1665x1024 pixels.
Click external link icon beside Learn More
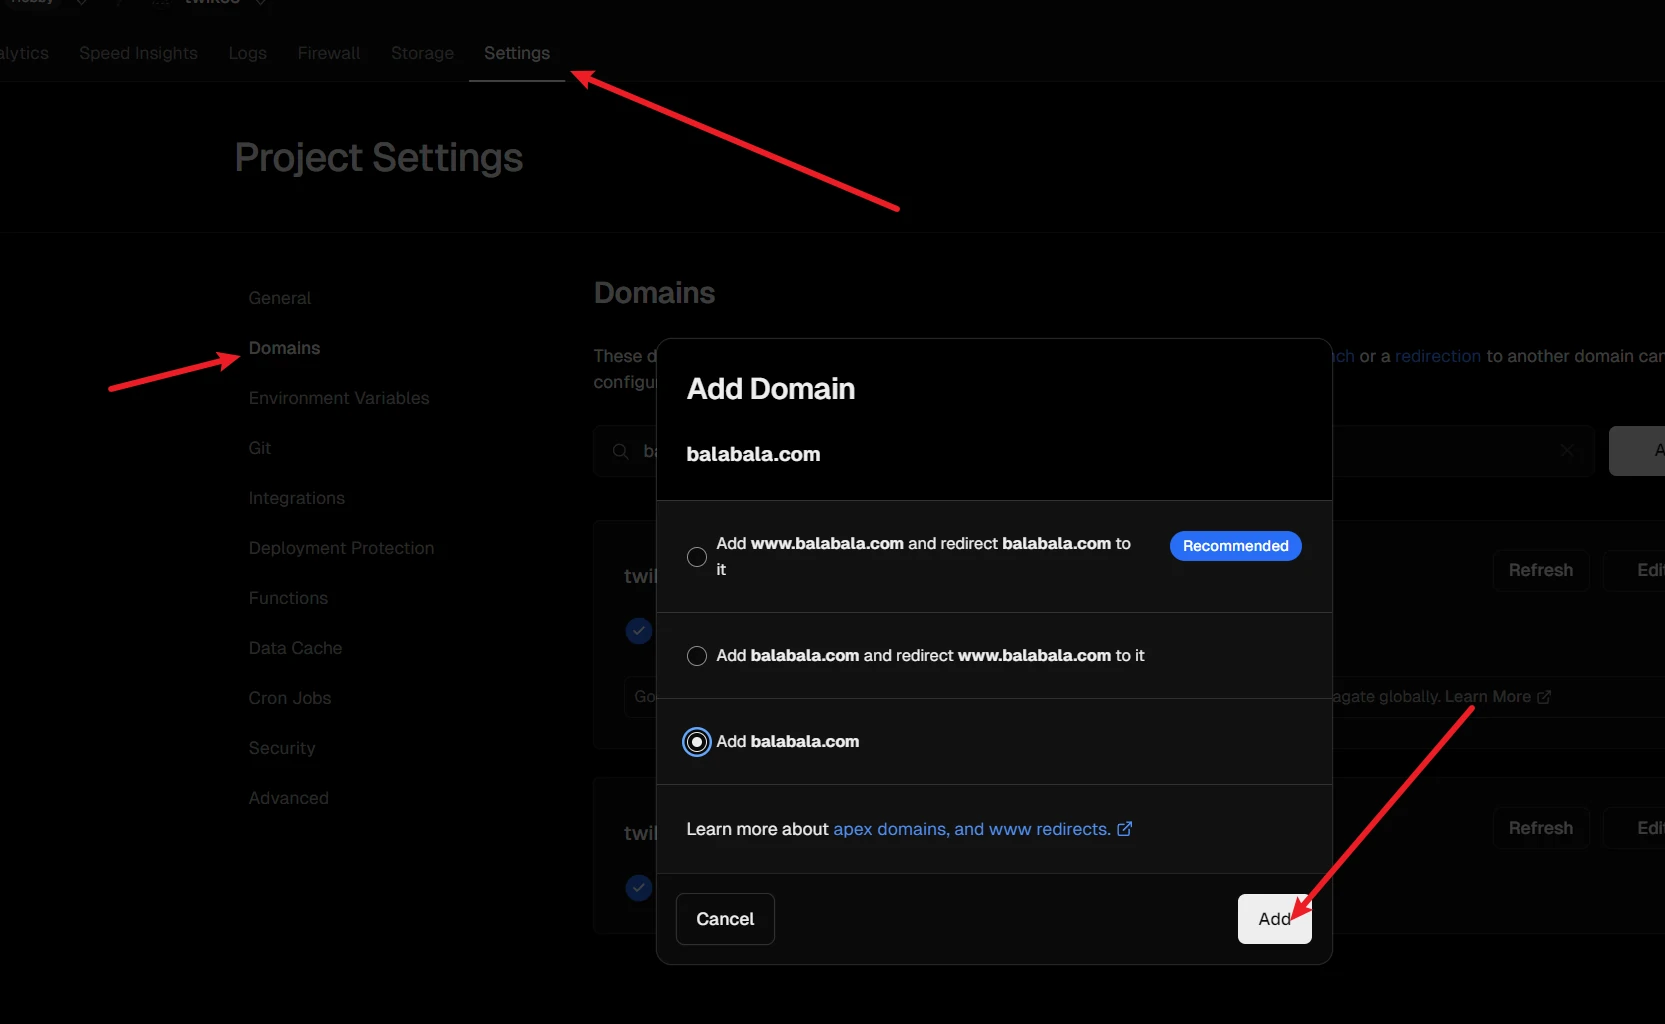pyautogui.click(x=1544, y=697)
